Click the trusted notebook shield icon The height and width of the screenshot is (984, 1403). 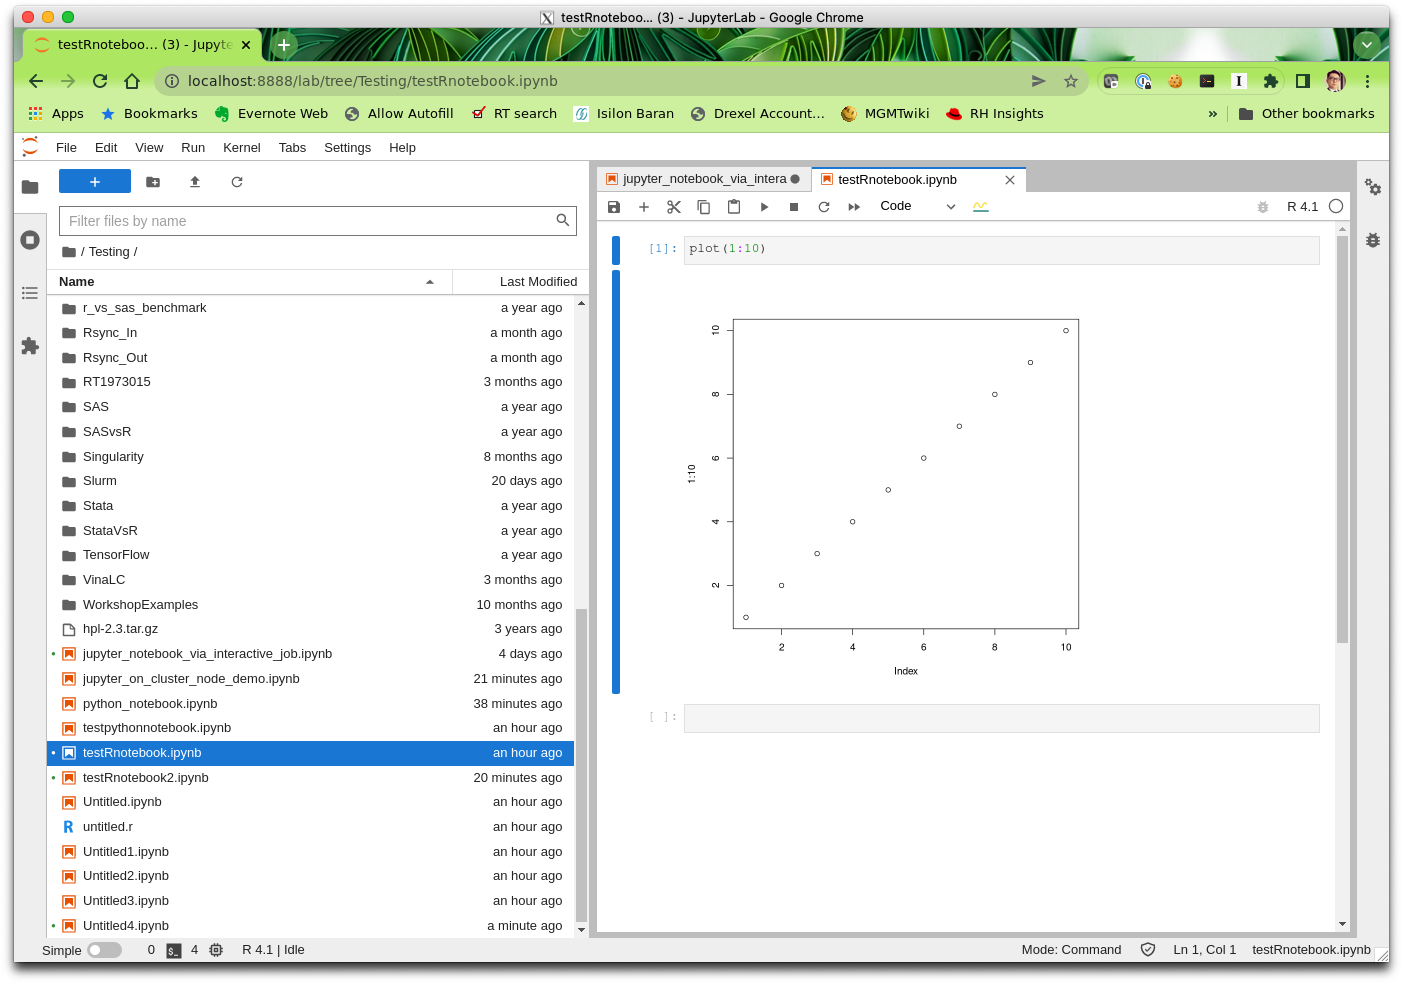pos(1148,950)
